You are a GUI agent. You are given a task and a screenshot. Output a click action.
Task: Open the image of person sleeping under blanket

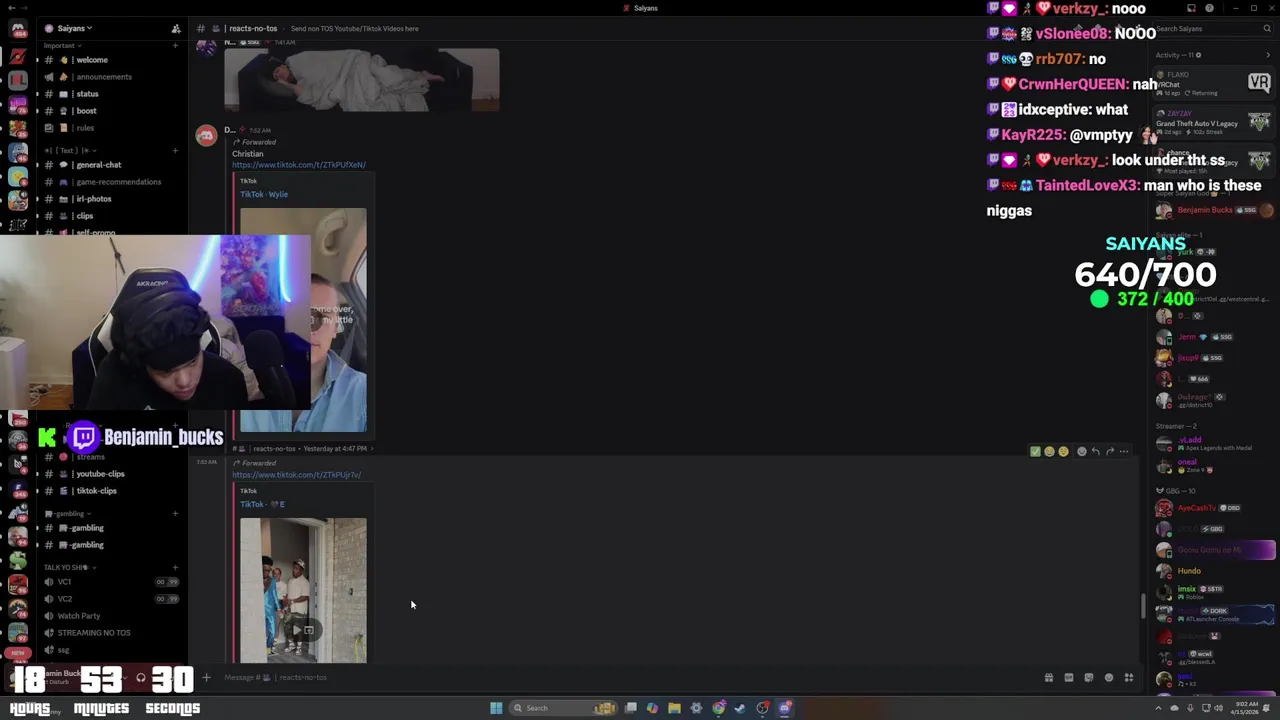click(361, 80)
